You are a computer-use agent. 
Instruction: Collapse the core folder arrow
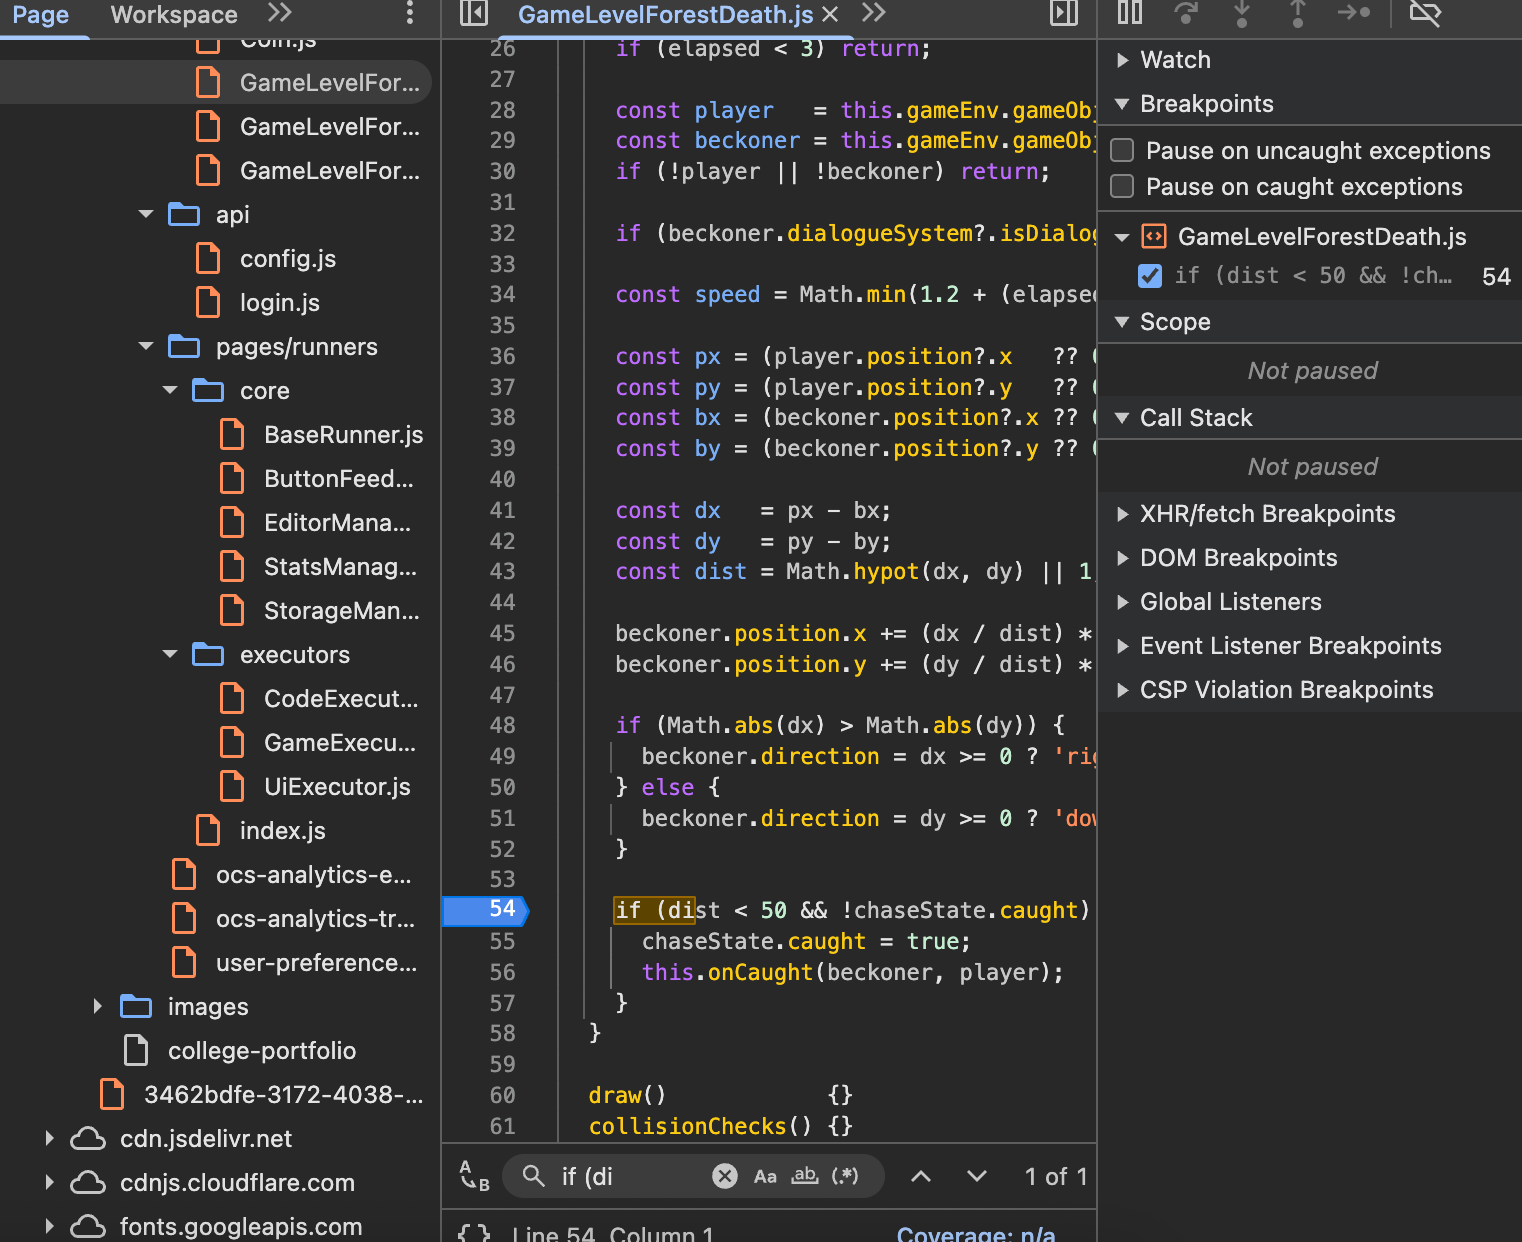coord(171,390)
